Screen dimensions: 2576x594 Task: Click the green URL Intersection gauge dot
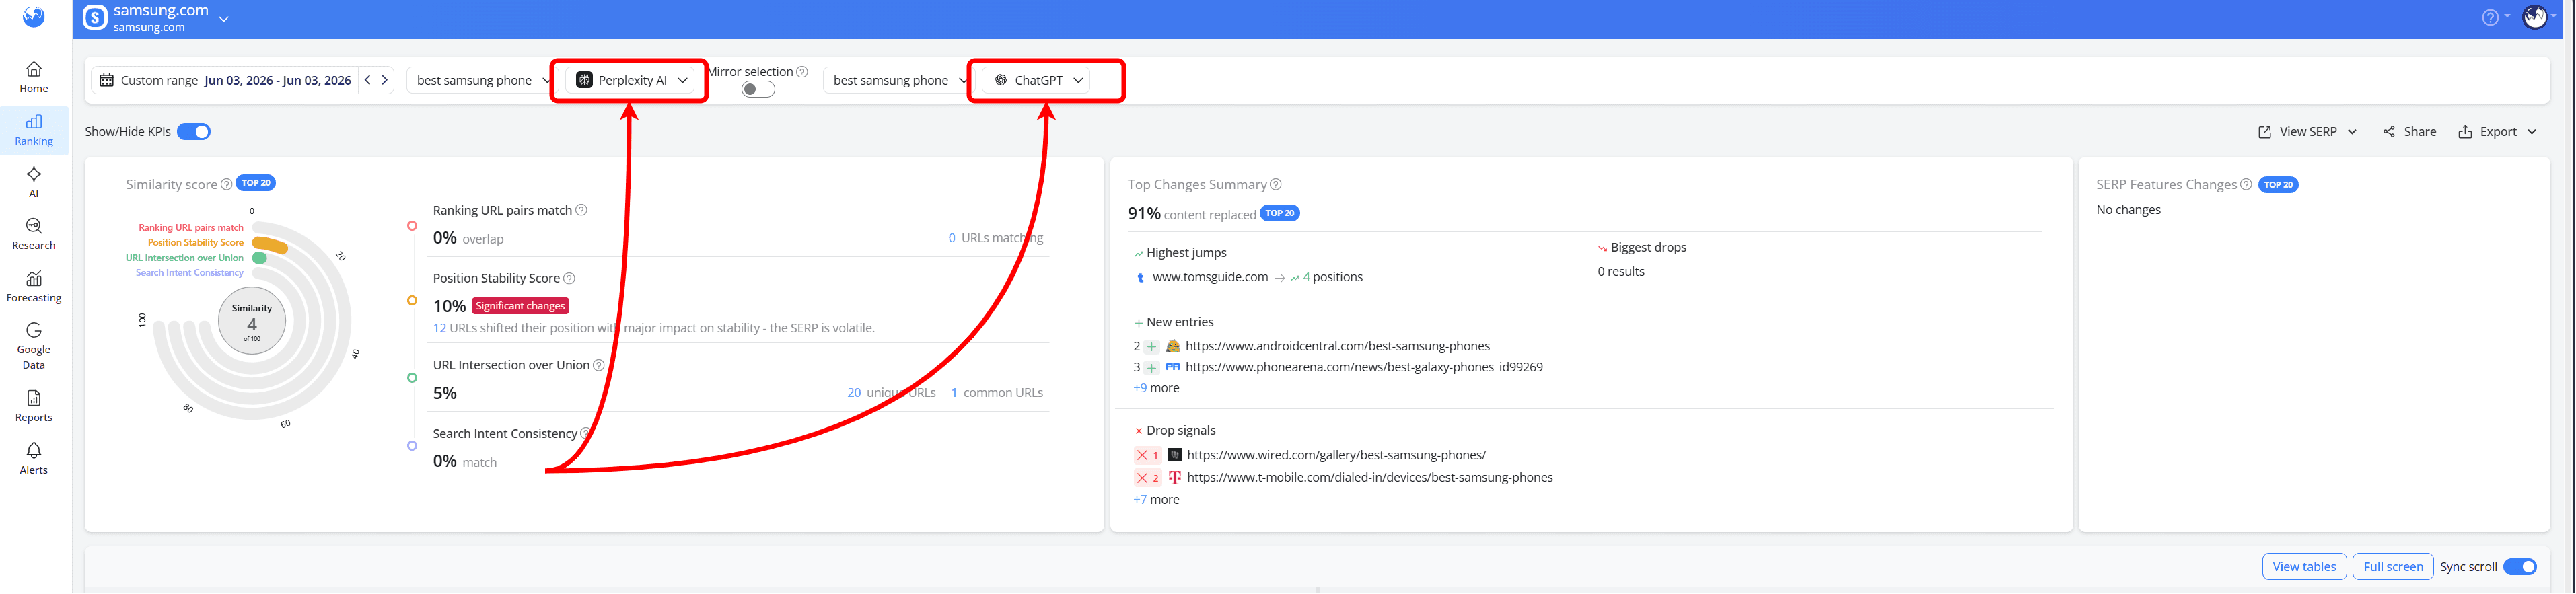pos(259,258)
